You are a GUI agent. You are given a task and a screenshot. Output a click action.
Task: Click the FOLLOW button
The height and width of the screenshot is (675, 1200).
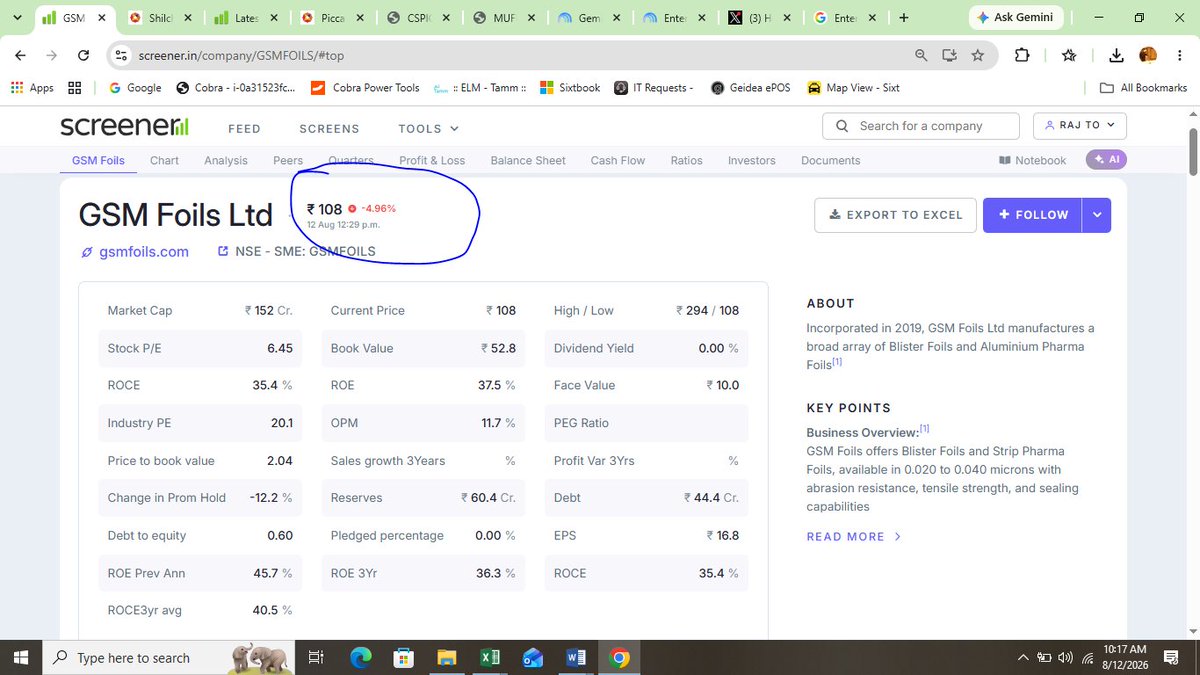1032,215
